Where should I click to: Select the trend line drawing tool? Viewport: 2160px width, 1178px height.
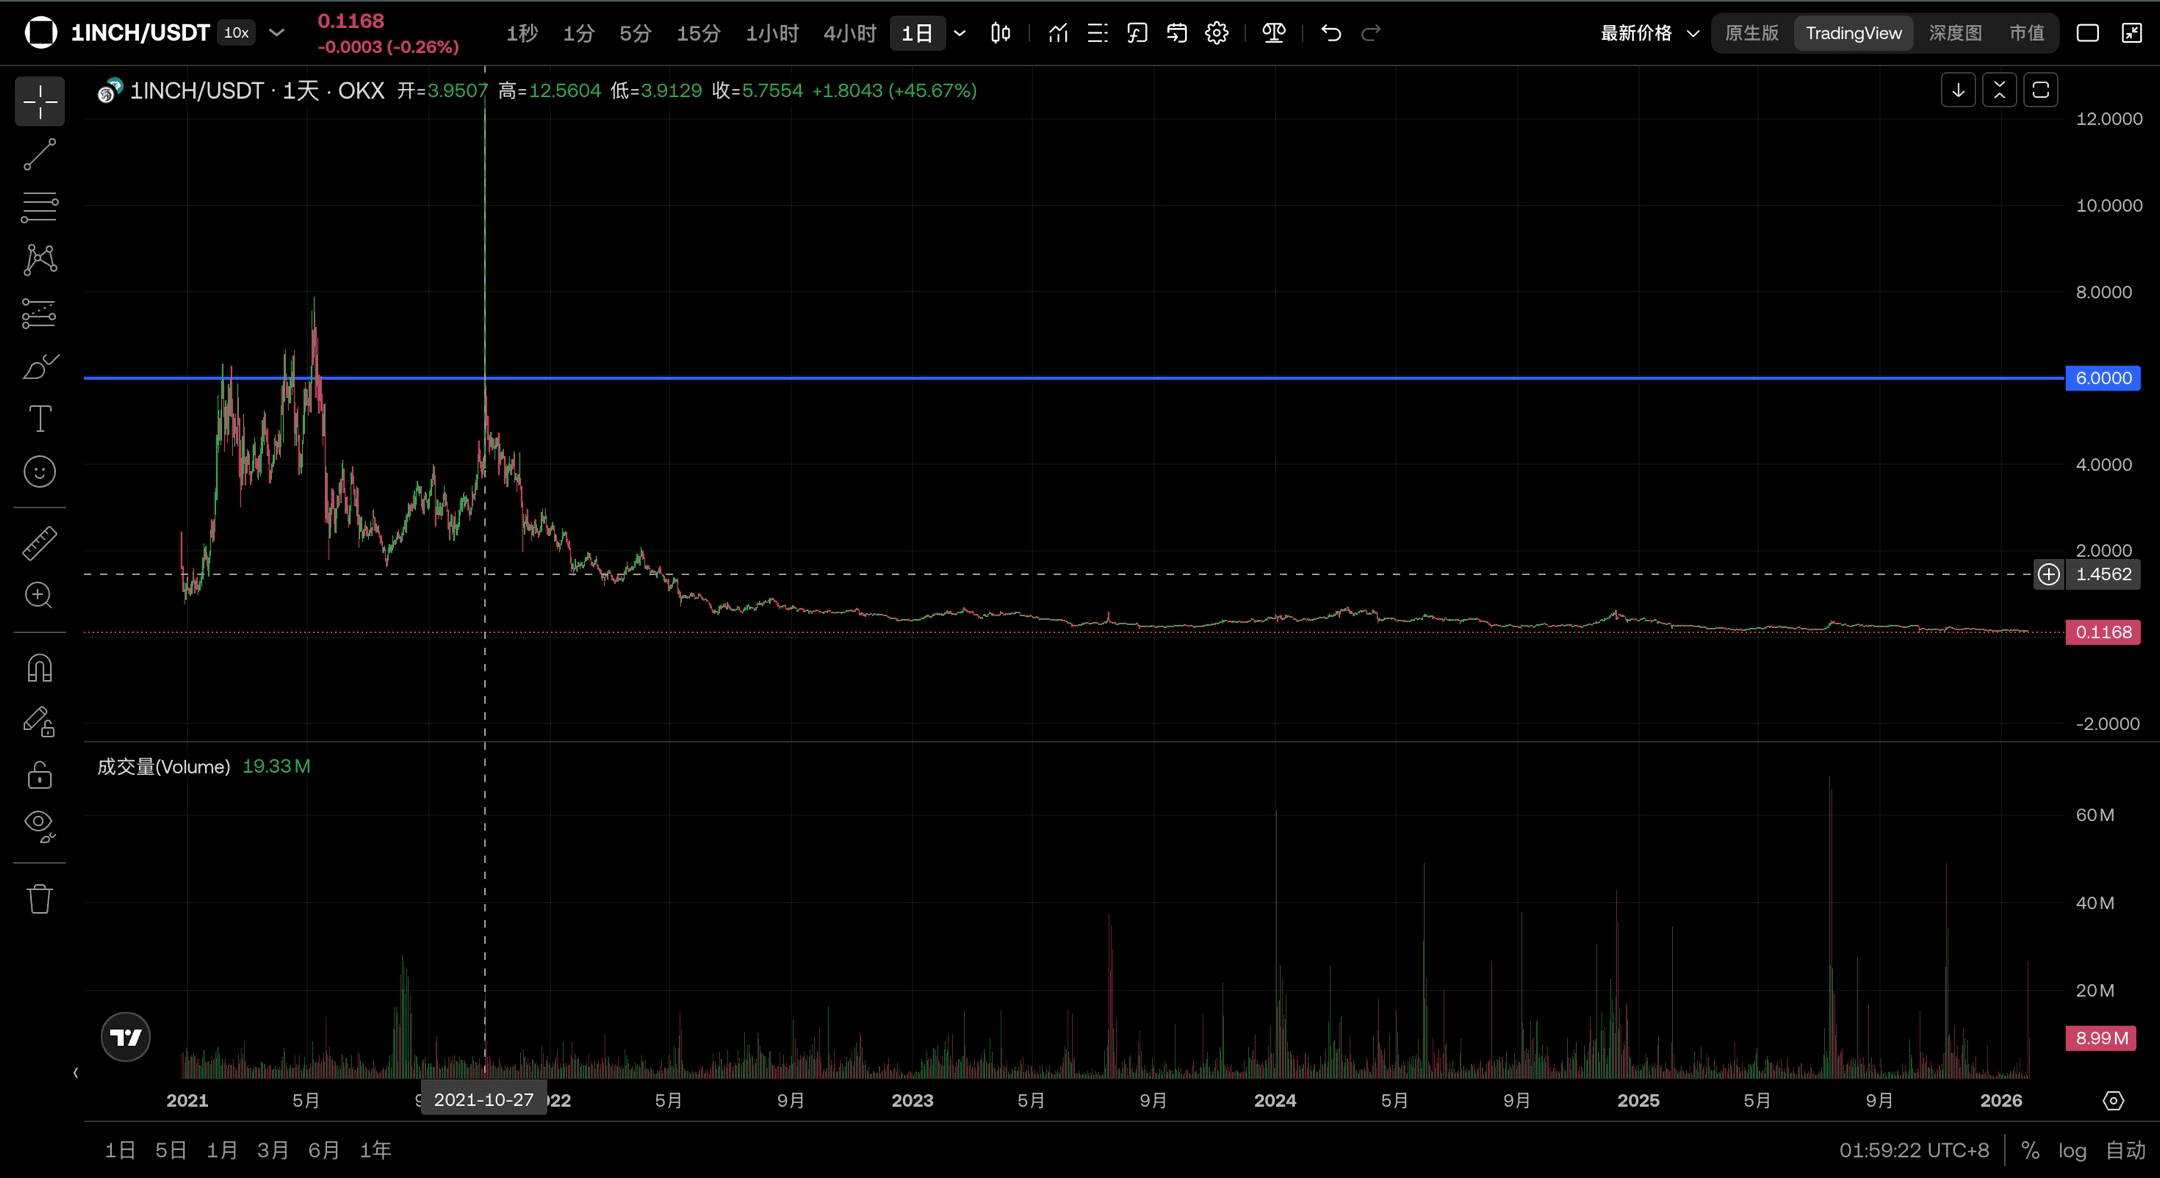[x=40, y=155]
